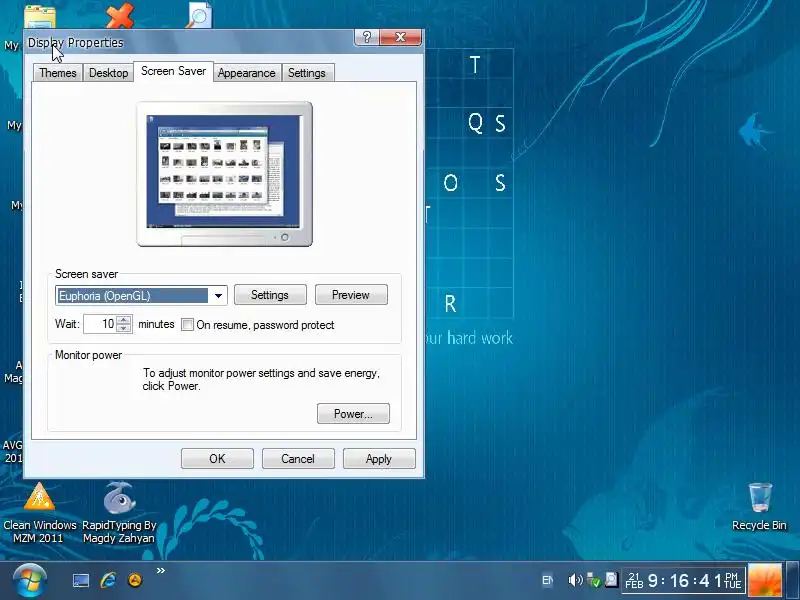Click the letter T in the desktop grid
The height and width of the screenshot is (600, 800).
coord(475,65)
